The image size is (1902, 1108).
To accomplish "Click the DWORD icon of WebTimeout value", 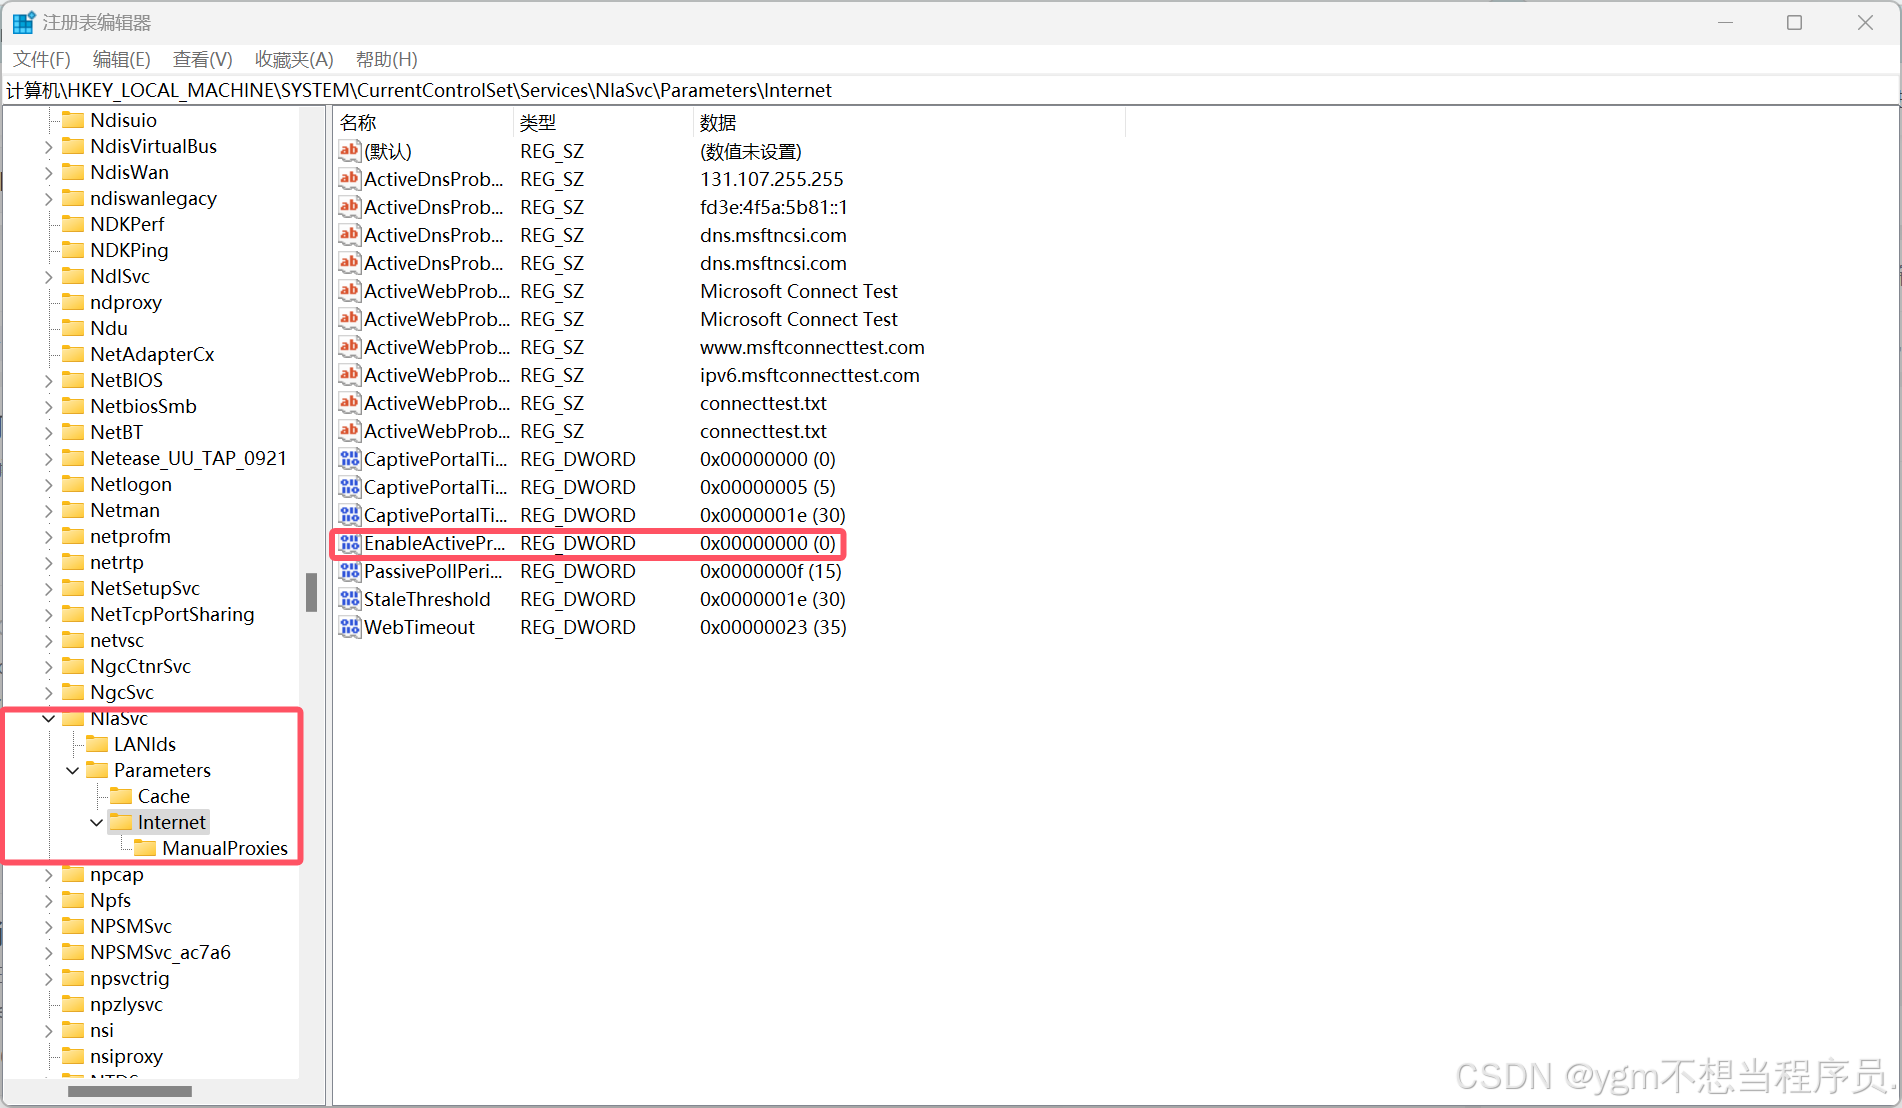I will (349, 627).
